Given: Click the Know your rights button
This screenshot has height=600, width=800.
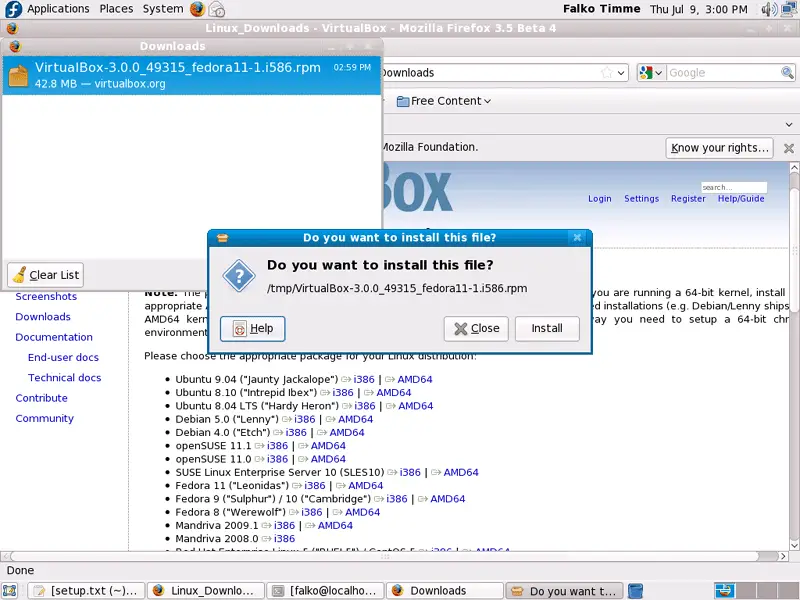Looking at the screenshot, I should (x=719, y=148).
